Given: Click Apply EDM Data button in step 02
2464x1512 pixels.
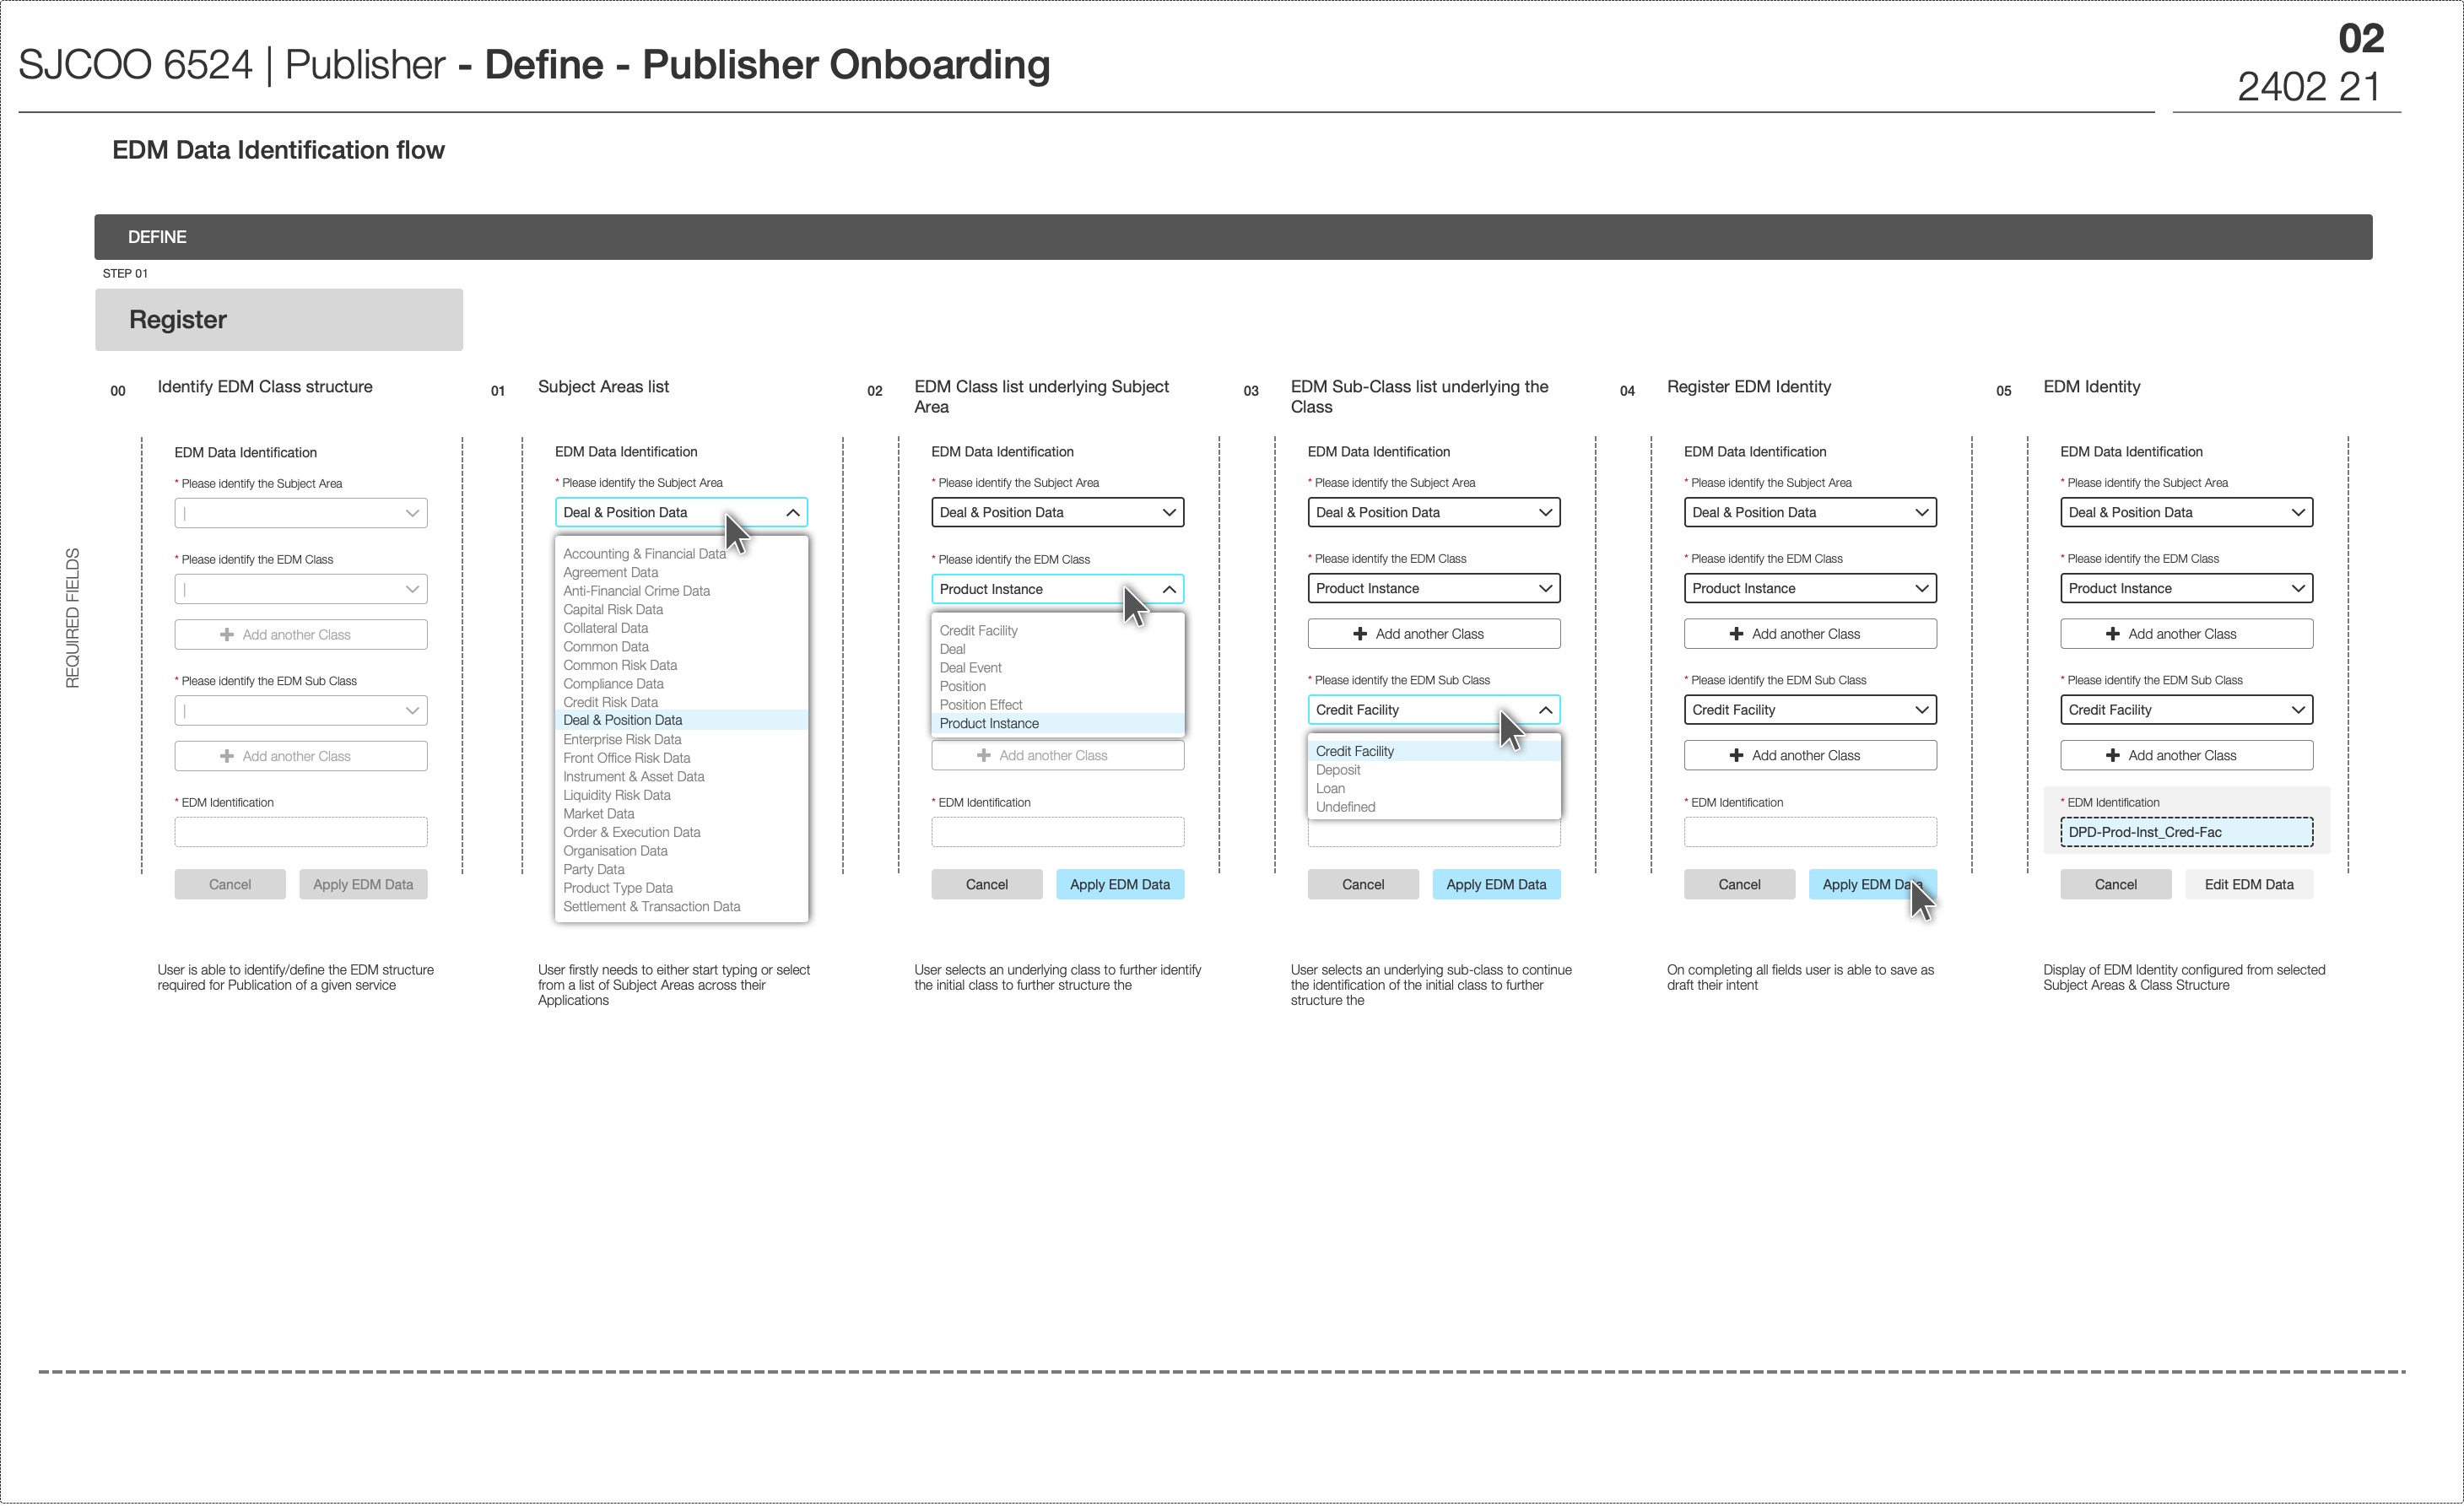Looking at the screenshot, I should [x=1119, y=884].
